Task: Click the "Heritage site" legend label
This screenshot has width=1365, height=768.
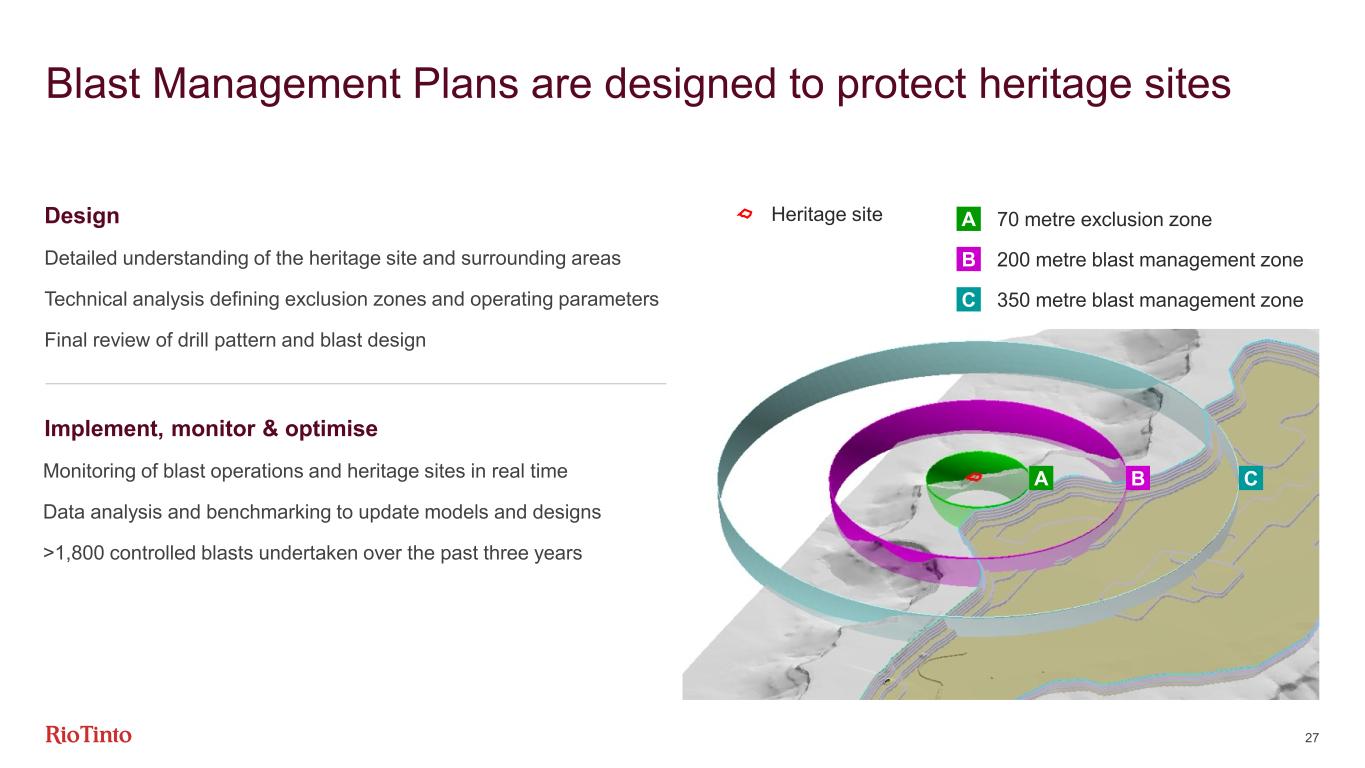Action: [x=827, y=214]
